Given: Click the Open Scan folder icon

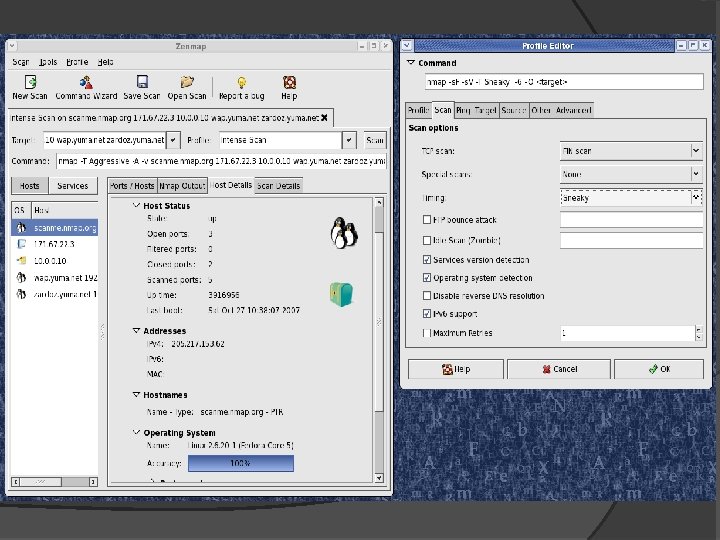Looking at the screenshot, I should click(187, 82).
